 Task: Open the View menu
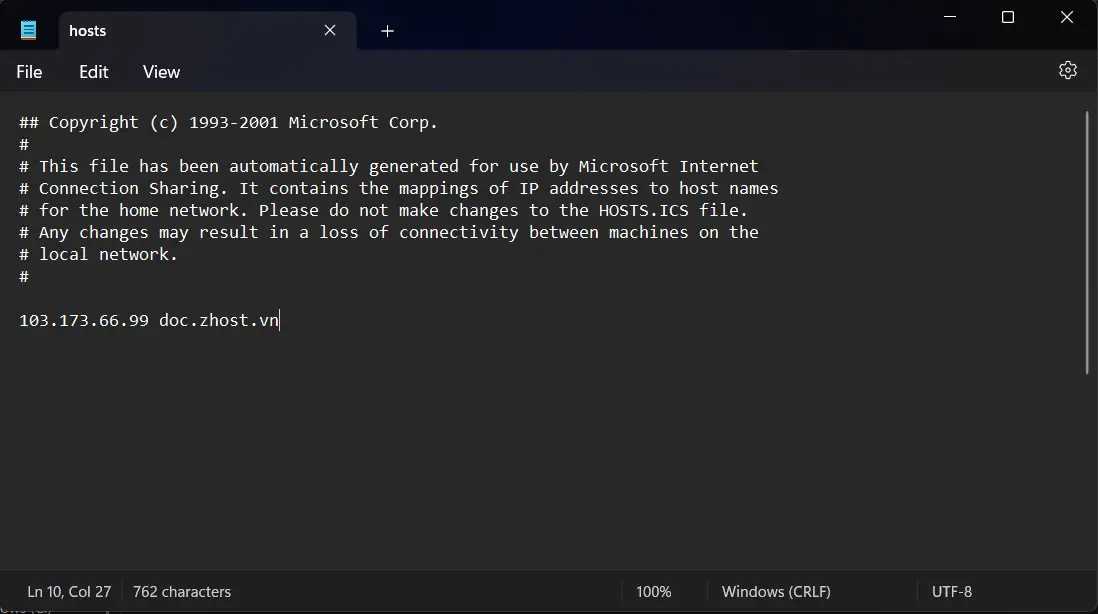161,72
